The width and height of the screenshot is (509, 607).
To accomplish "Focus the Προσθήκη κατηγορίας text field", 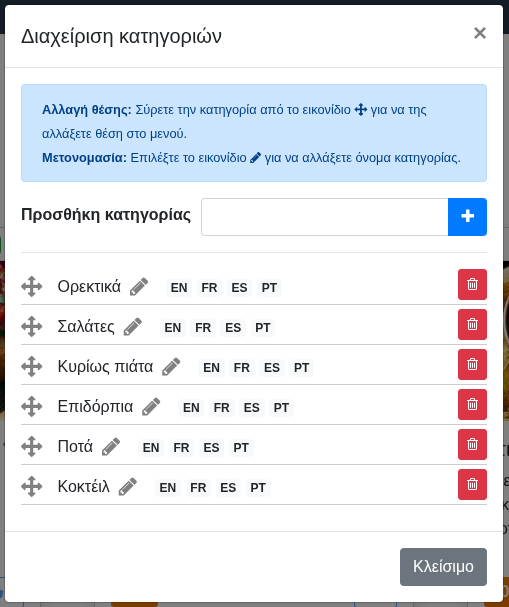I will pyautogui.click(x=325, y=217).
